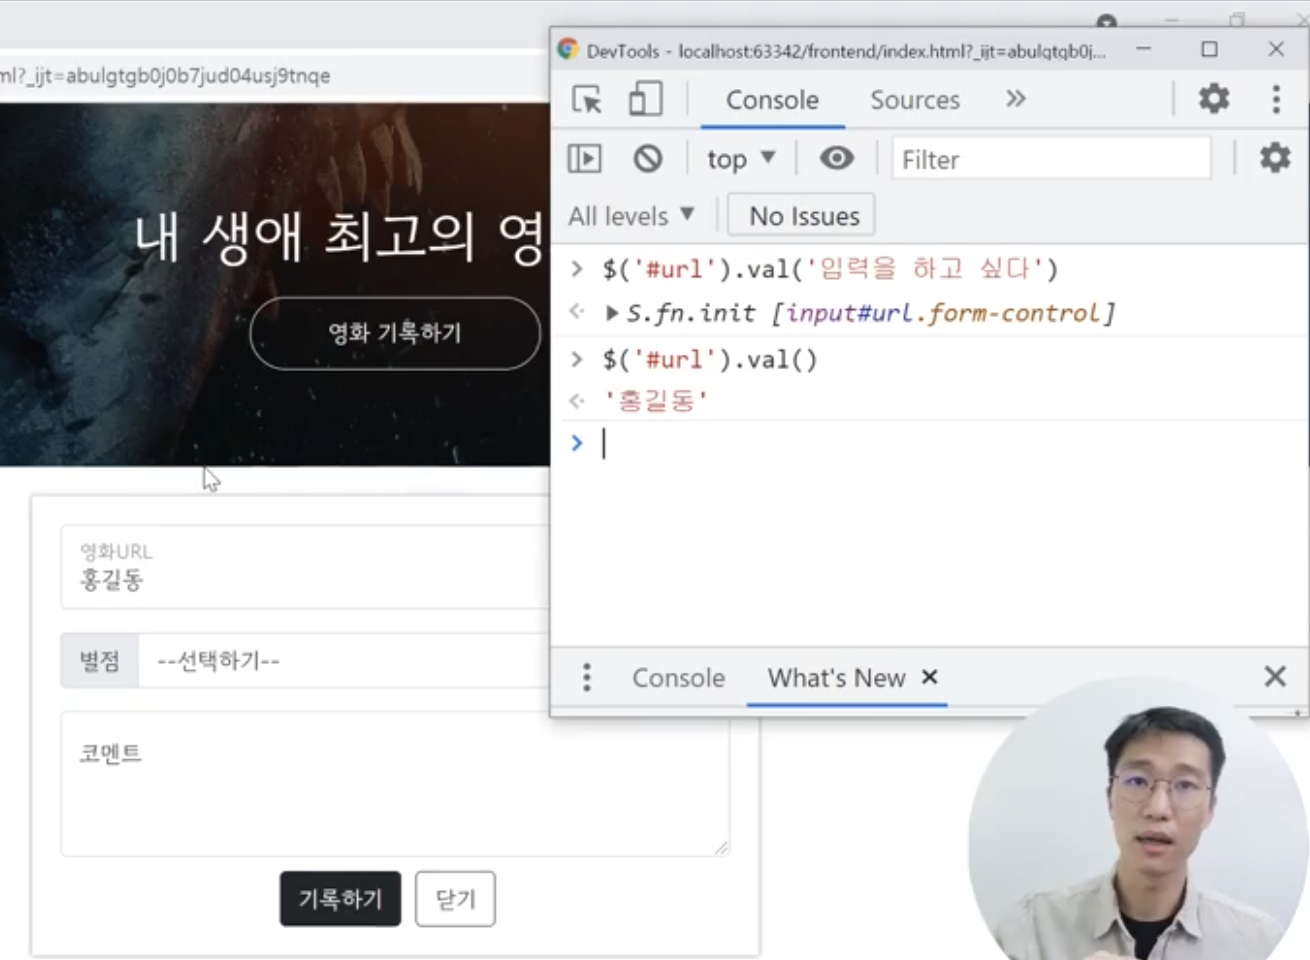Focus the 영화URL input field
The height and width of the screenshot is (960, 1310).
point(305,567)
